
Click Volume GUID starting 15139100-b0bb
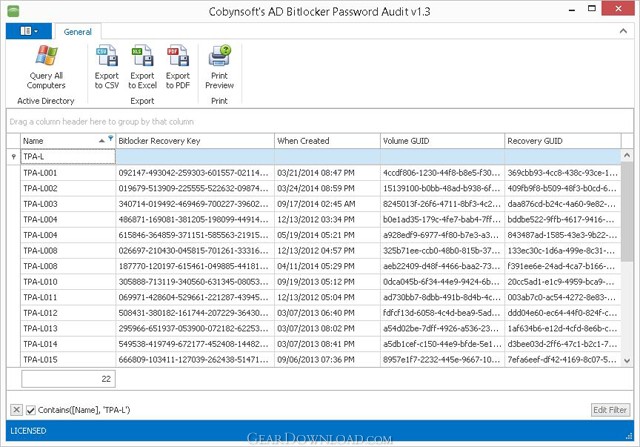pyautogui.click(x=442, y=188)
